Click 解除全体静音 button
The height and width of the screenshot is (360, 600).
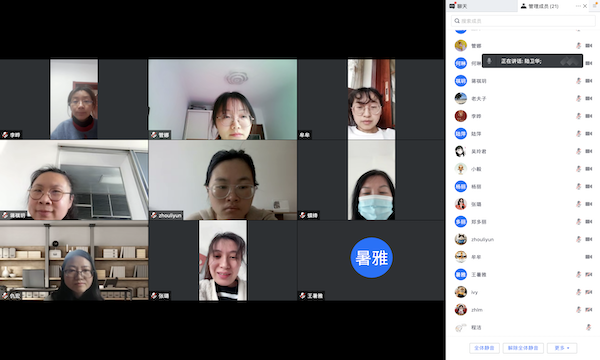523,348
